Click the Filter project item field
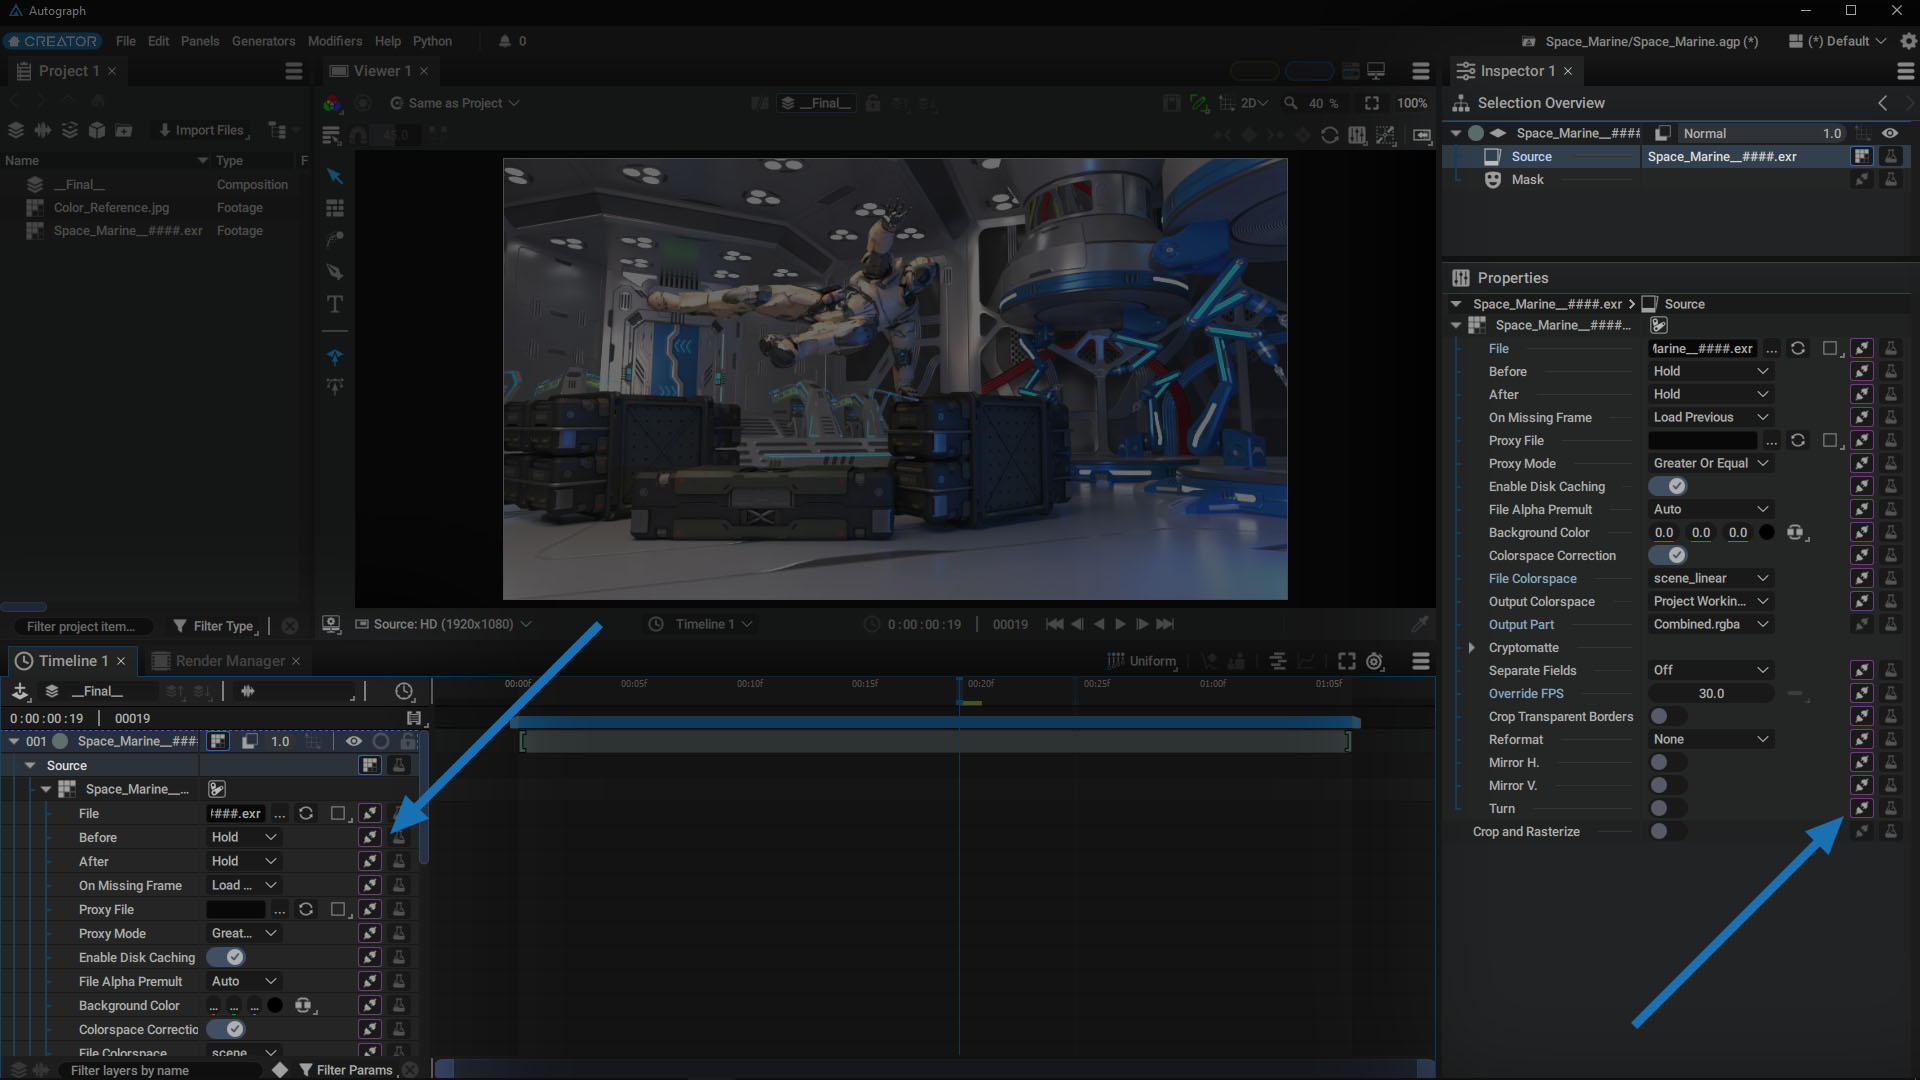The width and height of the screenshot is (1920, 1080). pos(85,627)
